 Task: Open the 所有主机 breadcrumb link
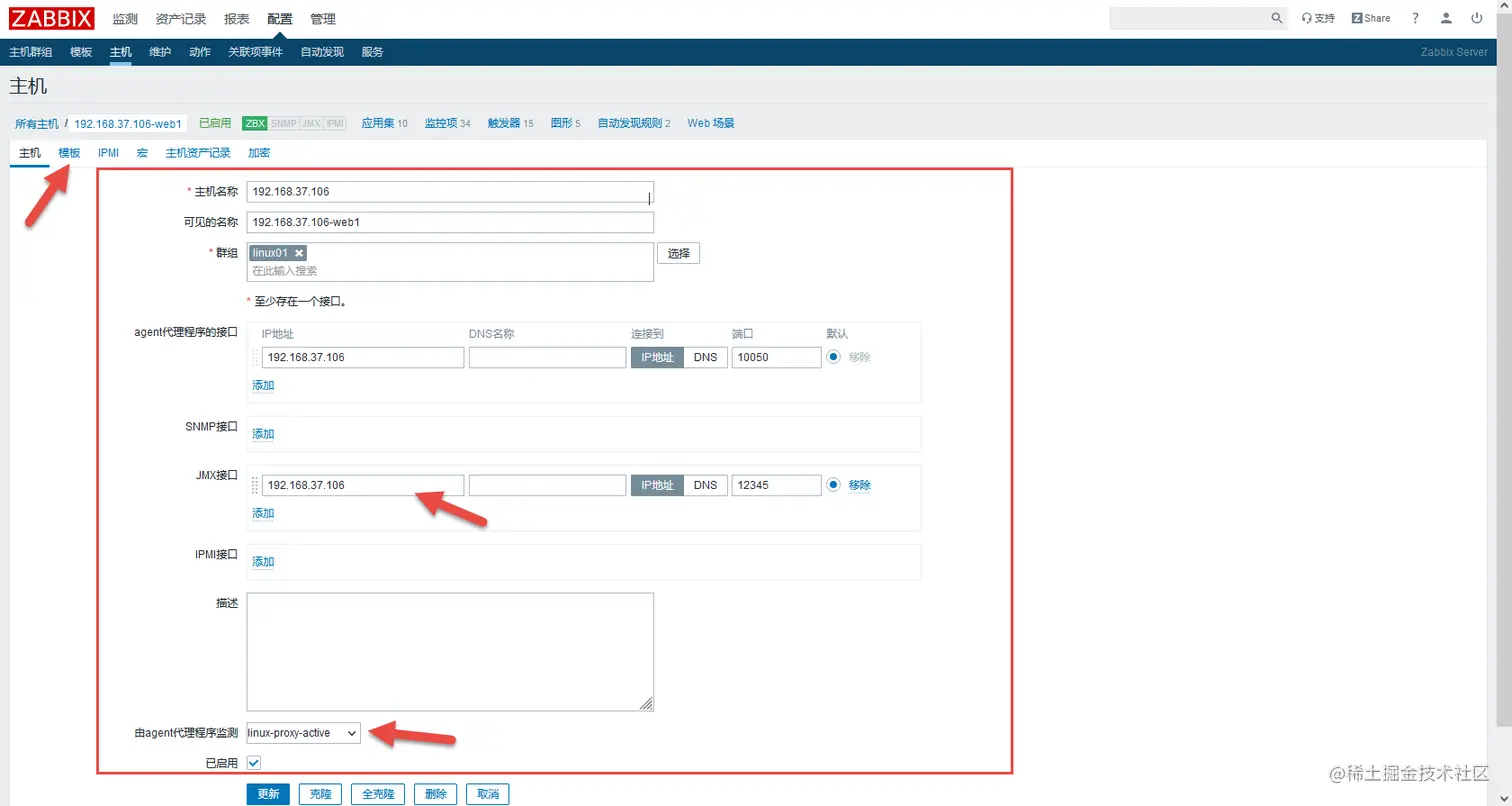click(x=37, y=124)
